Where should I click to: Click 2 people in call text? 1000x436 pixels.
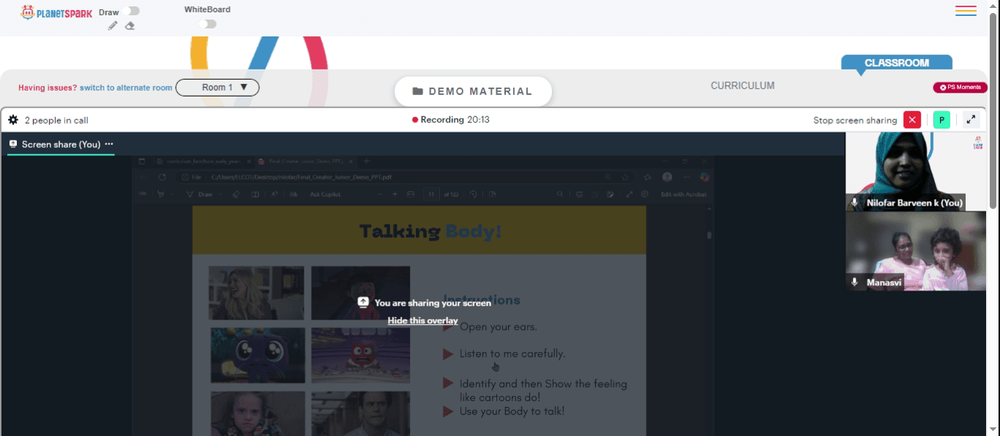(56, 120)
